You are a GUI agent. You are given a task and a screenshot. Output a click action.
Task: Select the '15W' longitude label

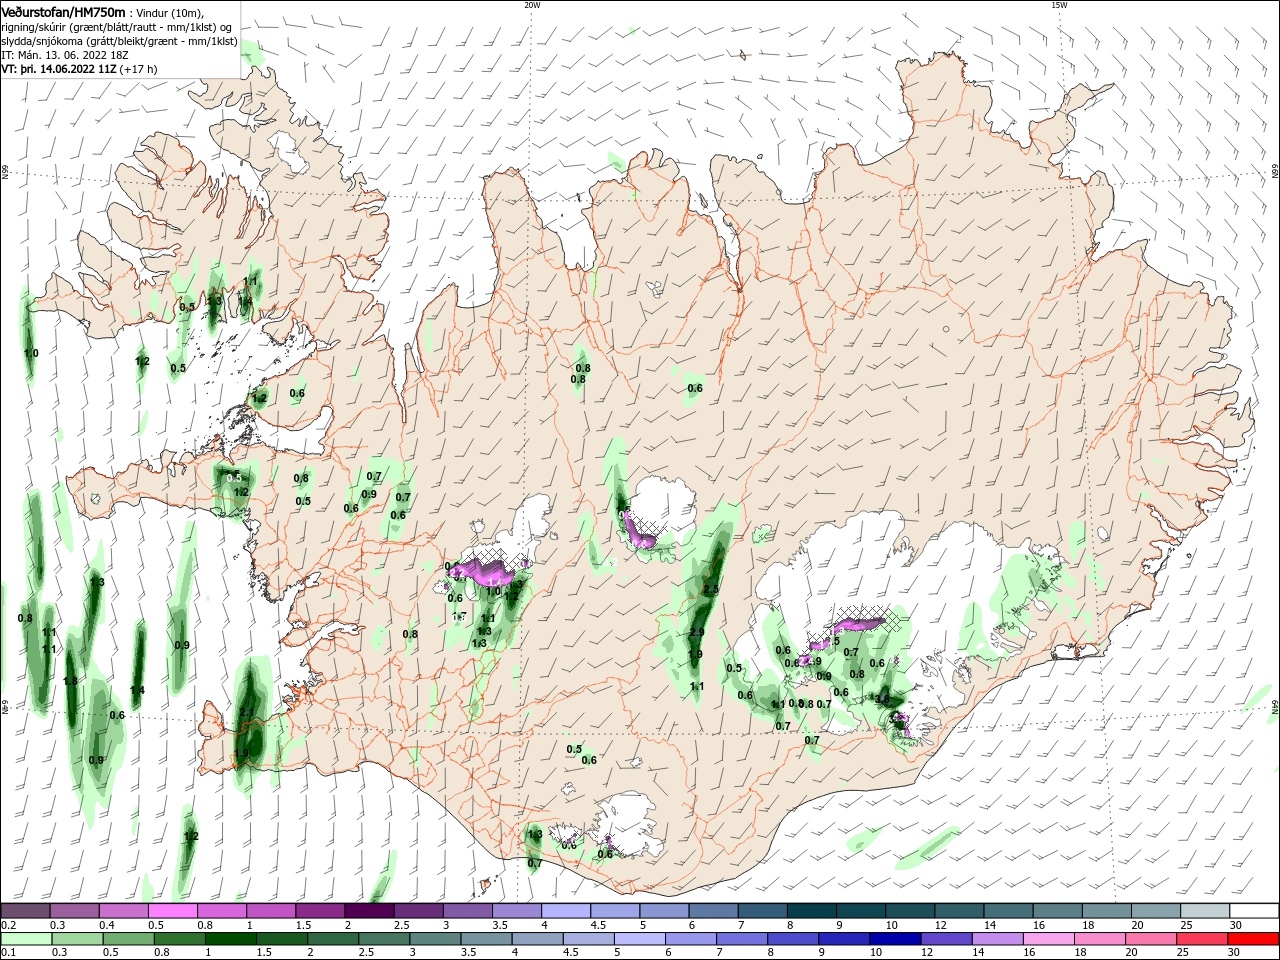point(1058,5)
